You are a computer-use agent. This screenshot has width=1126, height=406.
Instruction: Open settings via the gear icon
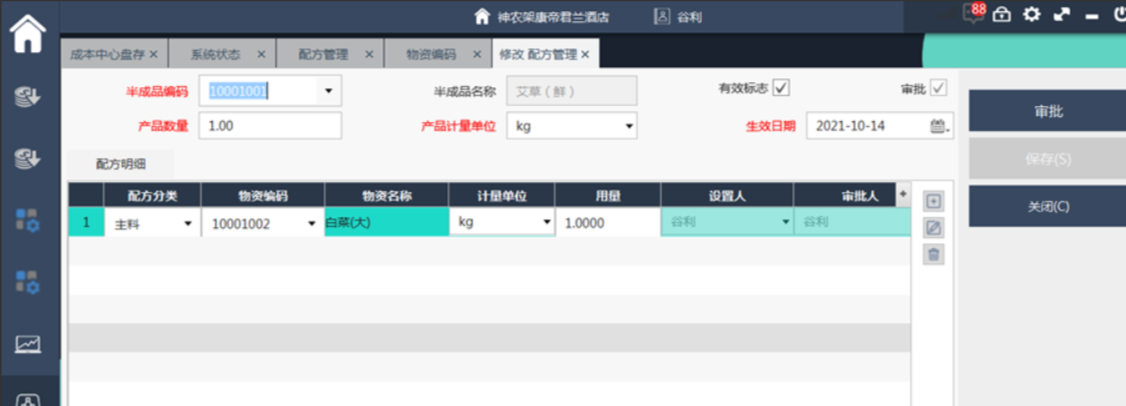[1032, 15]
